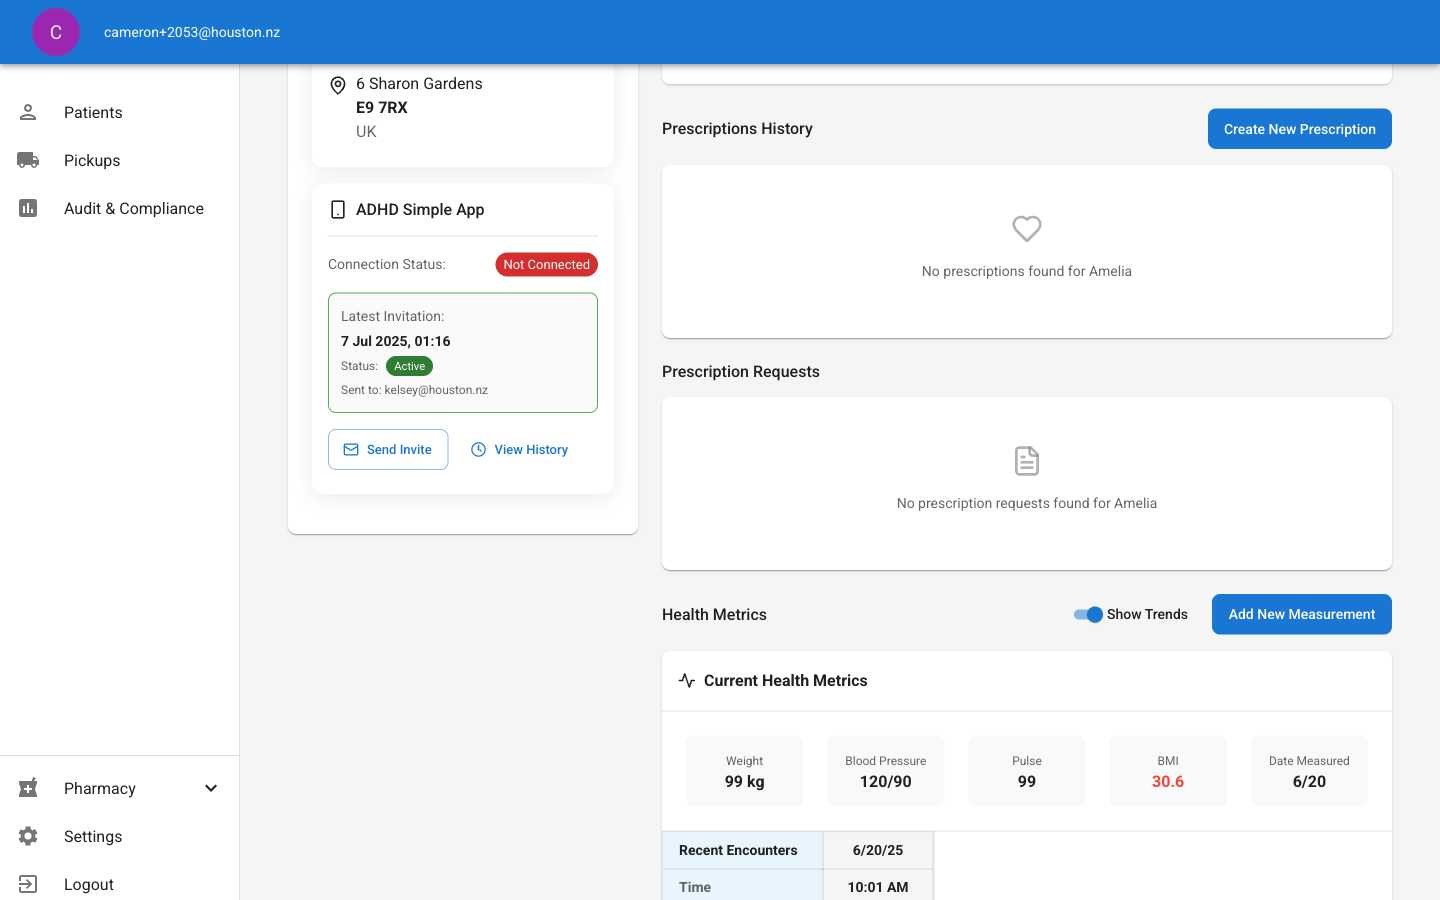Screen dimensions: 1440x900
Task: Open View History link
Action: point(519,449)
